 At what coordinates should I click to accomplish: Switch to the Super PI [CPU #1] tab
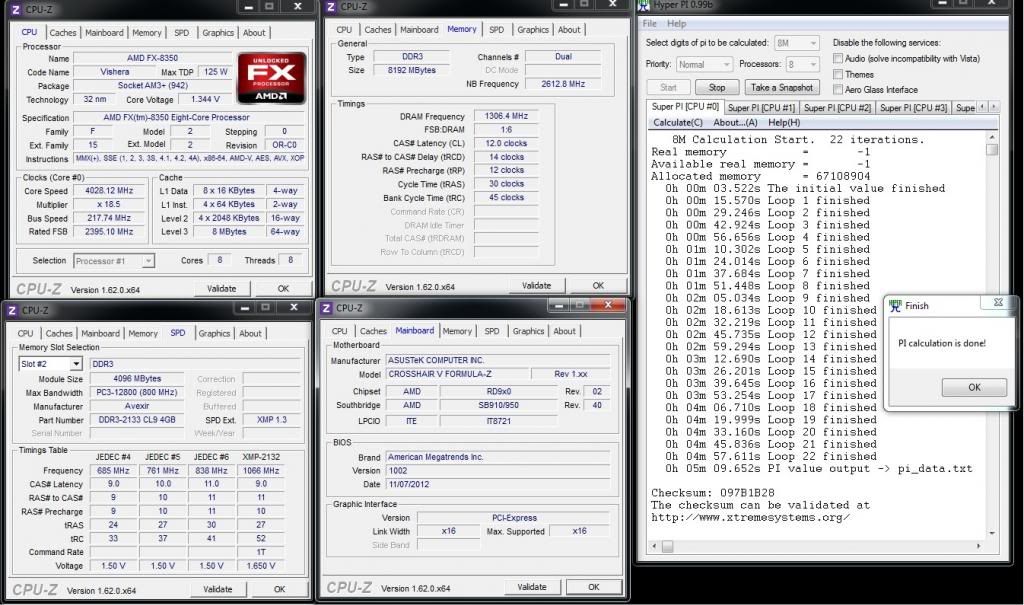761,107
